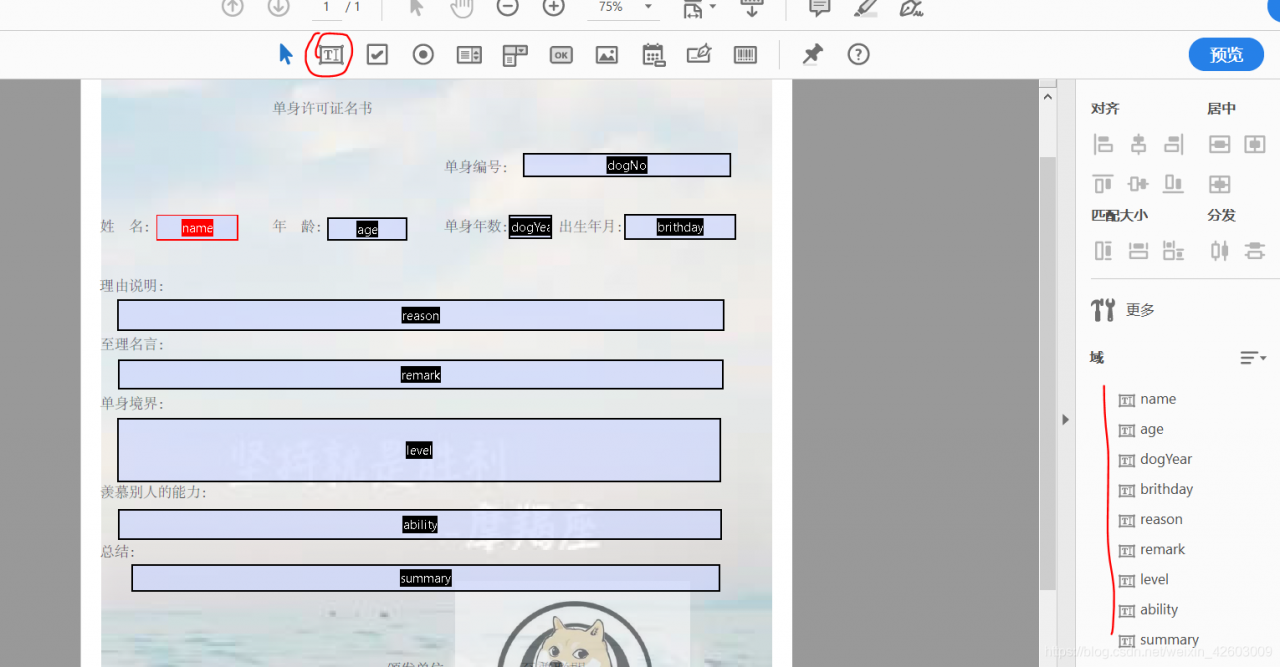
Task: Add a Barcode field
Action: pos(745,54)
